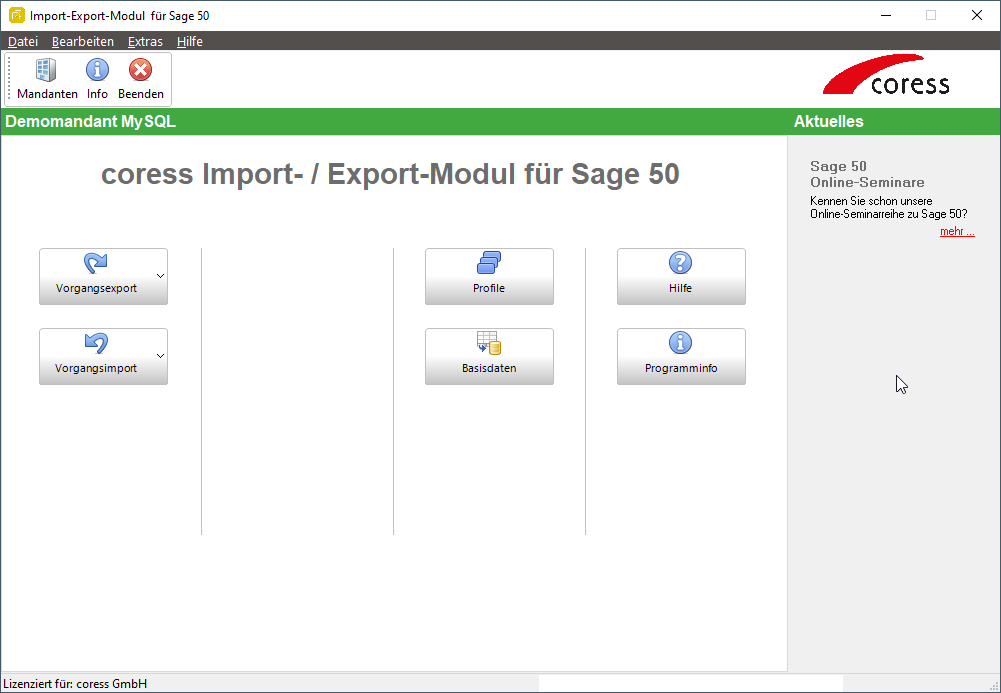Image resolution: width=1001 pixels, height=693 pixels.
Task: Click the window resize grip in status bar
Action: (x=993, y=686)
